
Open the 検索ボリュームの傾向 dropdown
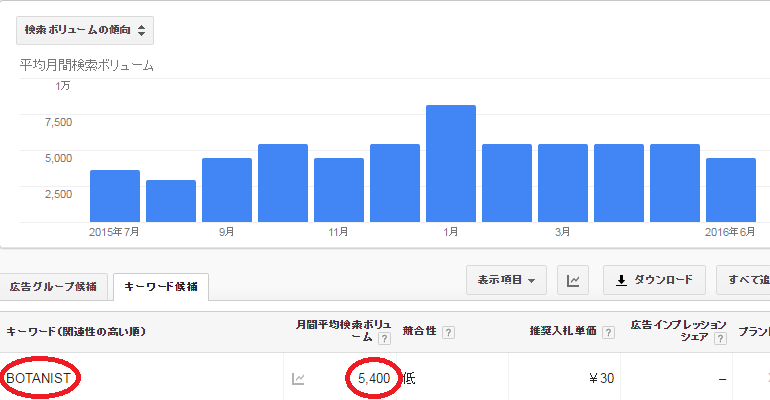point(85,30)
